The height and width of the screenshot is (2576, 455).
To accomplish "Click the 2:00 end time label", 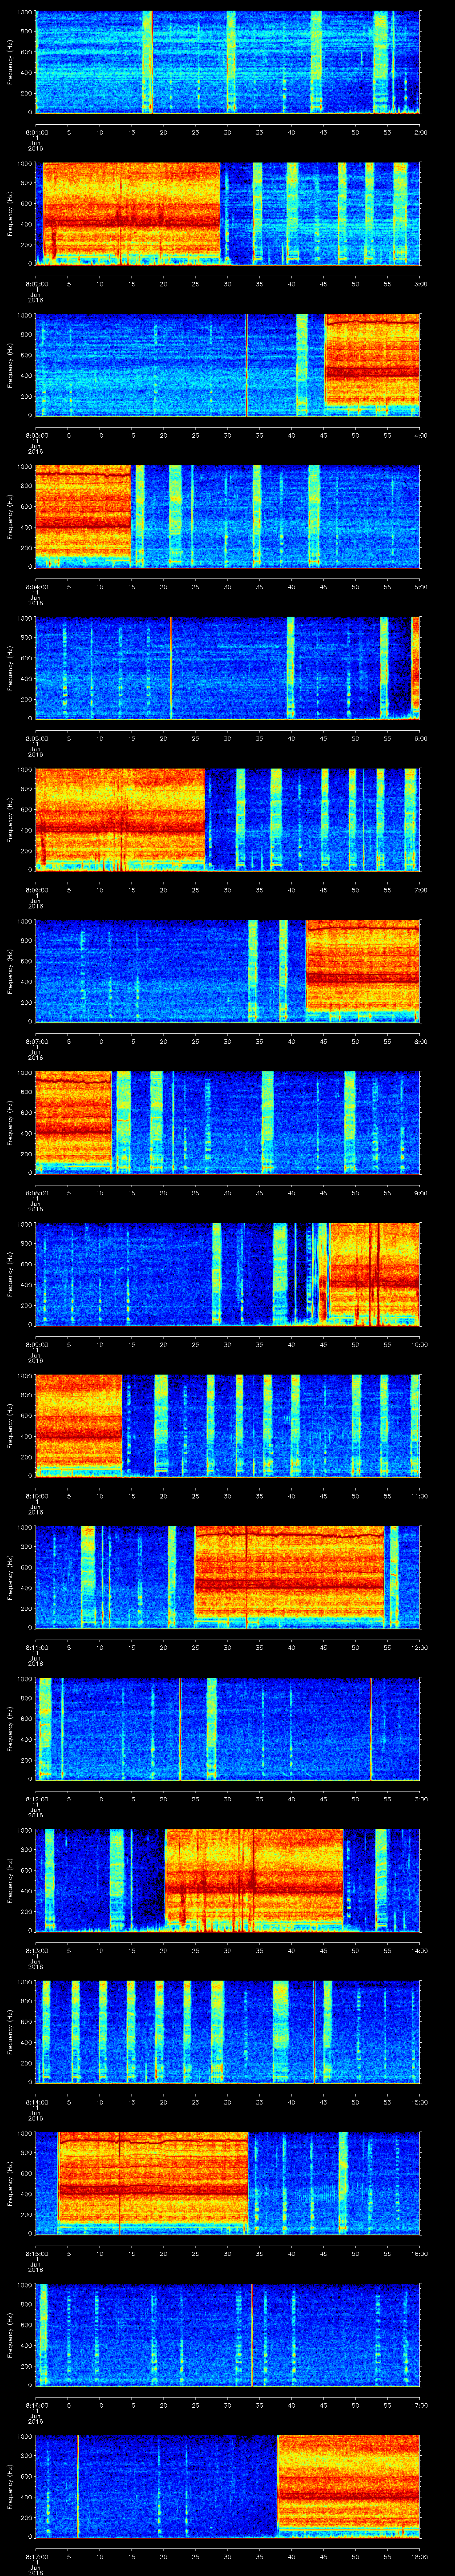I will point(420,132).
